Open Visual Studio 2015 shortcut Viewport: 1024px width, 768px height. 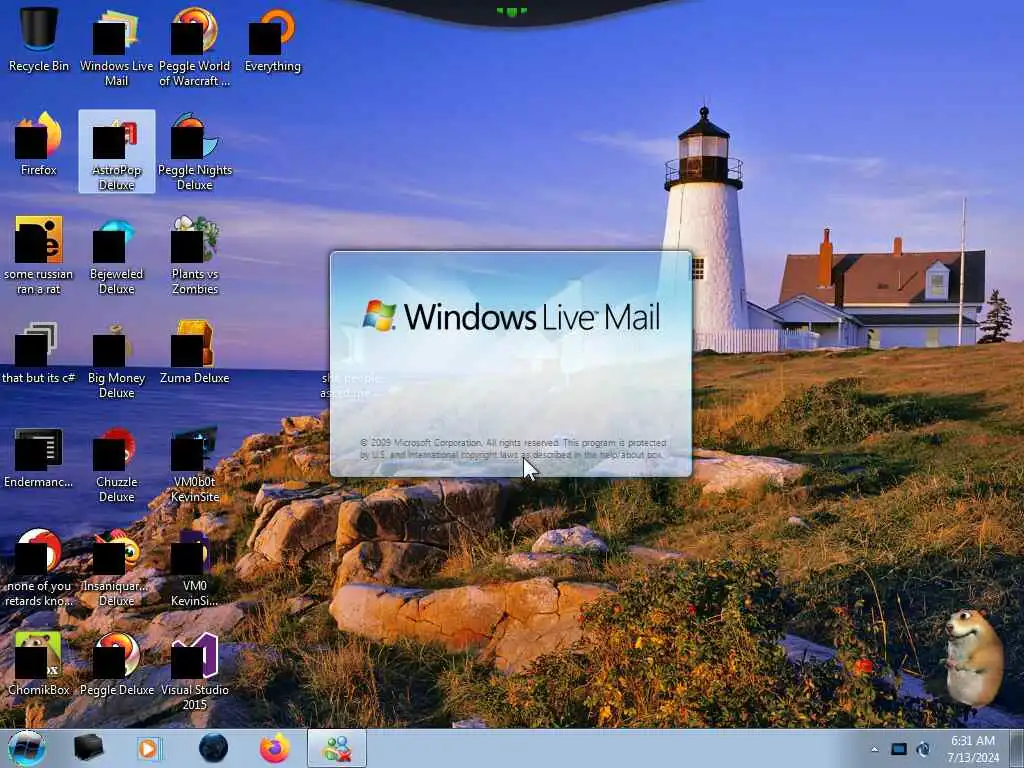coord(195,671)
